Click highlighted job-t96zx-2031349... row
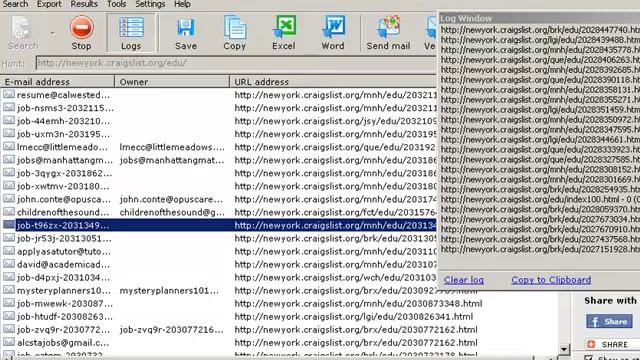Screen dimensions: 640x360 click(x=219, y=225)
